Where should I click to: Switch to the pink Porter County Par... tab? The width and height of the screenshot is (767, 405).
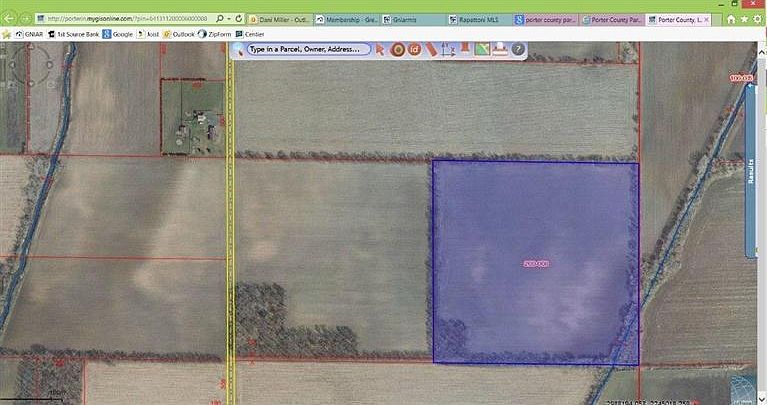[x=612, y=20]
